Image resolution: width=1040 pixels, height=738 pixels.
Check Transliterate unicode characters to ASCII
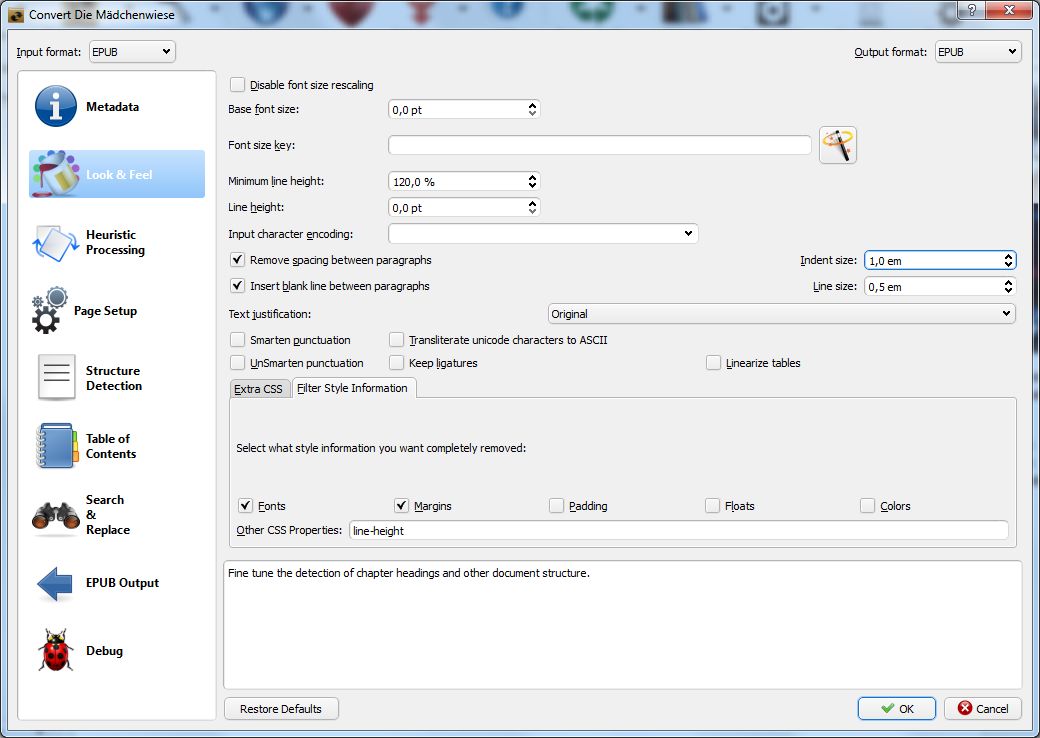point(397,339)
